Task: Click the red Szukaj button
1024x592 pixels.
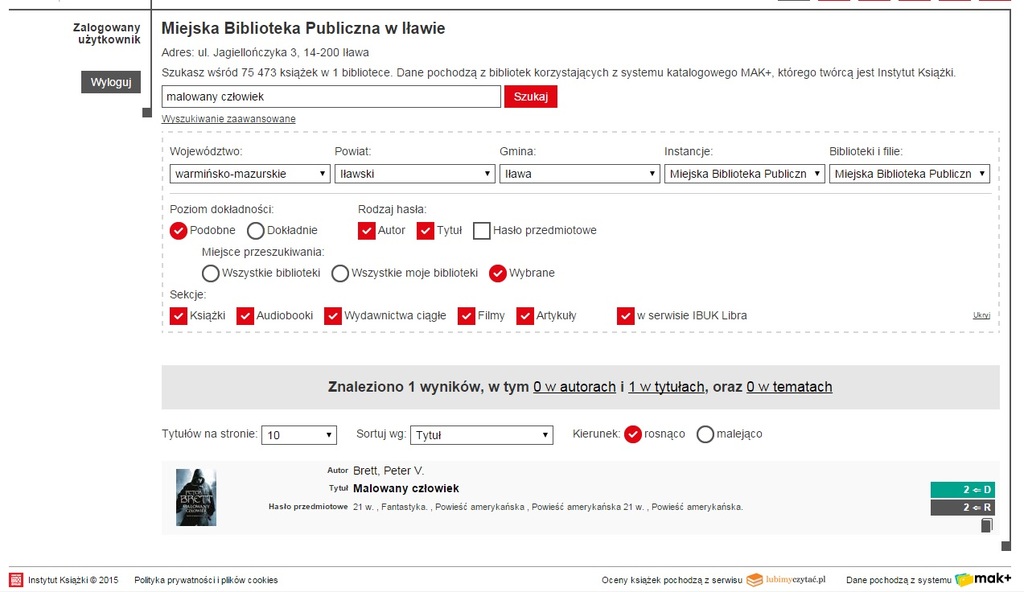Action: [530, 97]
